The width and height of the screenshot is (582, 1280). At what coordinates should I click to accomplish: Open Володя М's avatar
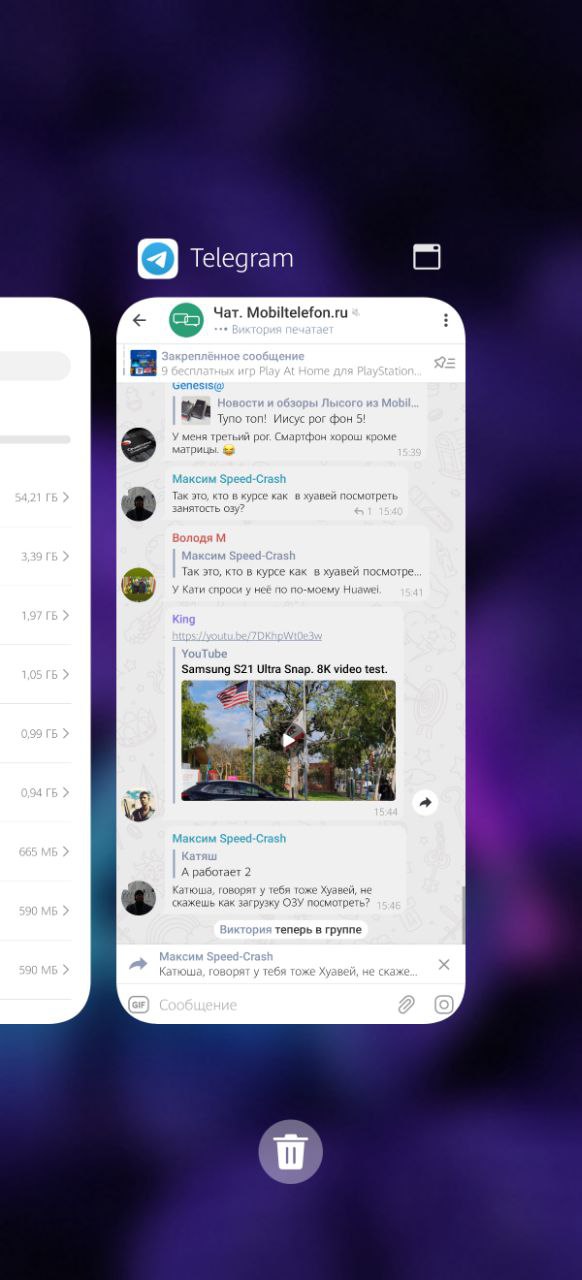coord(139,584)
